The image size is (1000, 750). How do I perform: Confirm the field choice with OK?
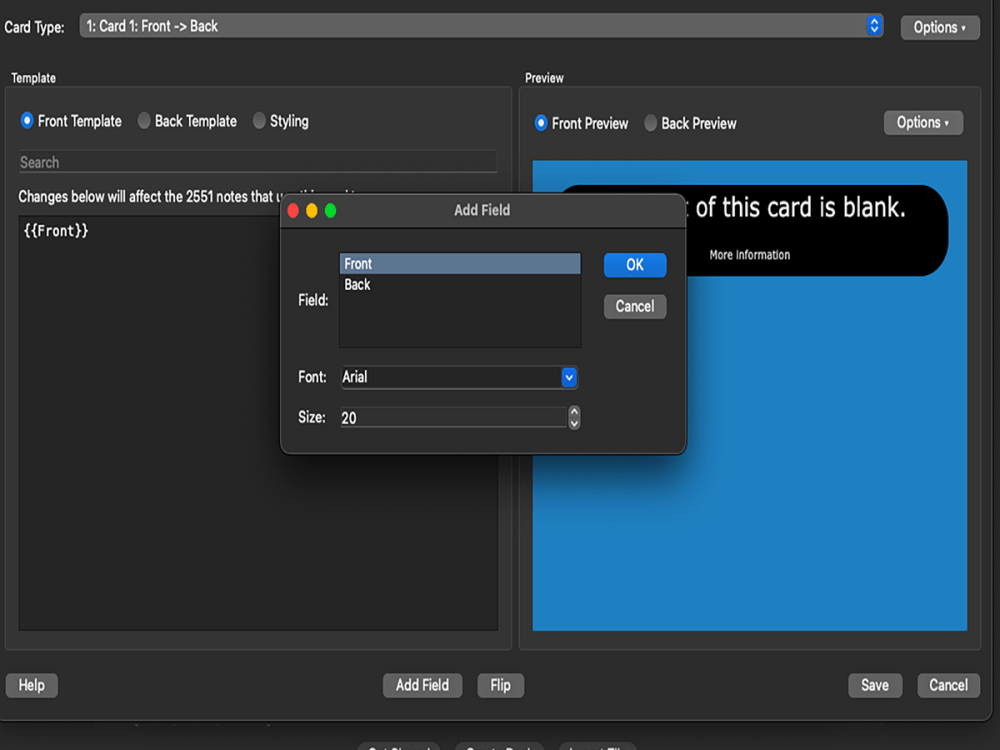pyautogui.click(x=634, y=264)
